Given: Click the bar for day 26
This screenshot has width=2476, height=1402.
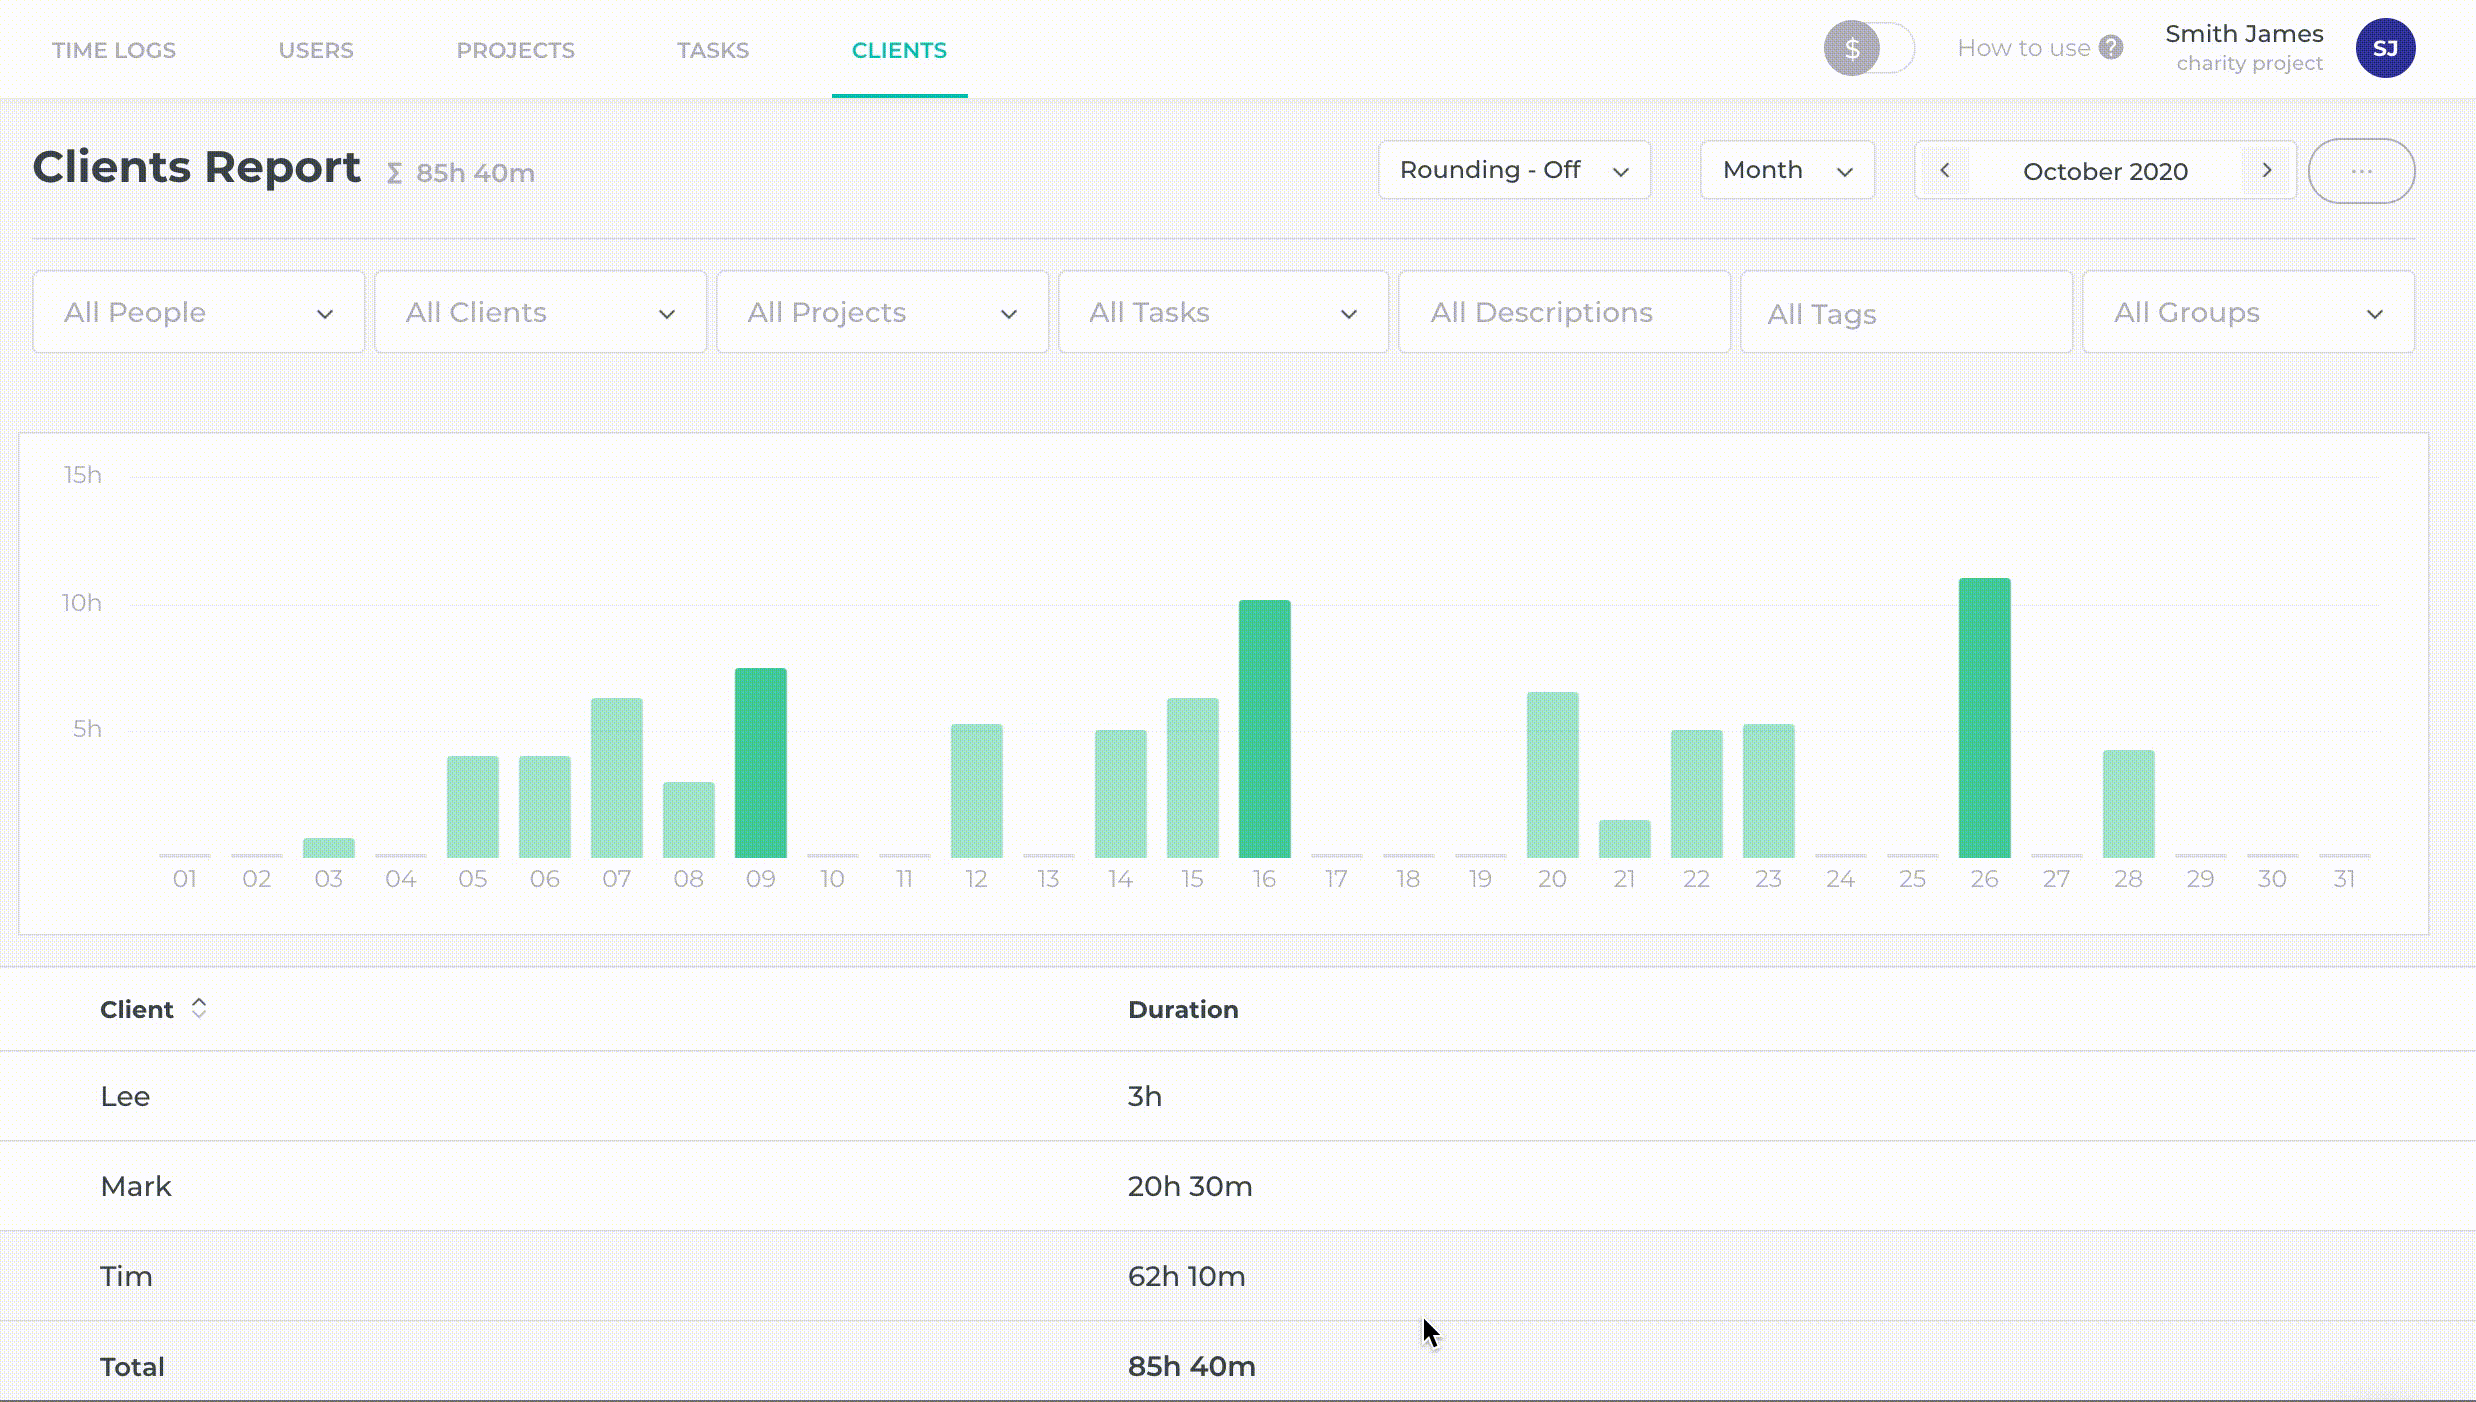Looking at the screenshot, I should [1984, 718].
